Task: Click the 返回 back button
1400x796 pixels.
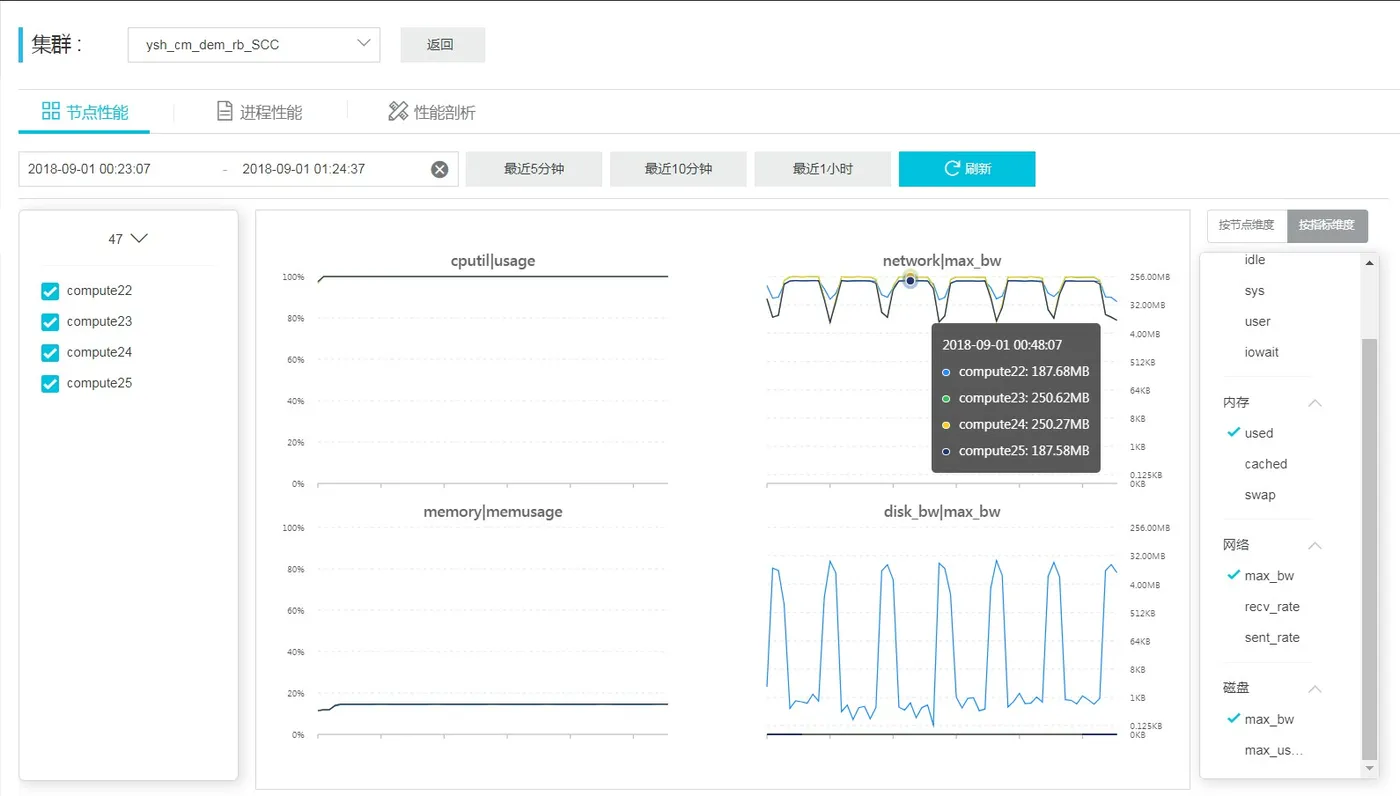Action: (442, 45)
